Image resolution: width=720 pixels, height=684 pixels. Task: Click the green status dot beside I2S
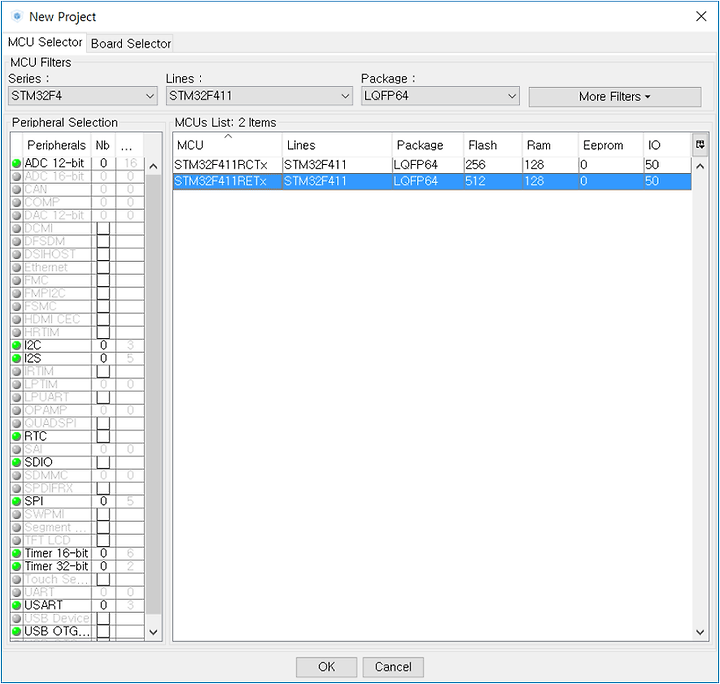click(x=17, y=358)
